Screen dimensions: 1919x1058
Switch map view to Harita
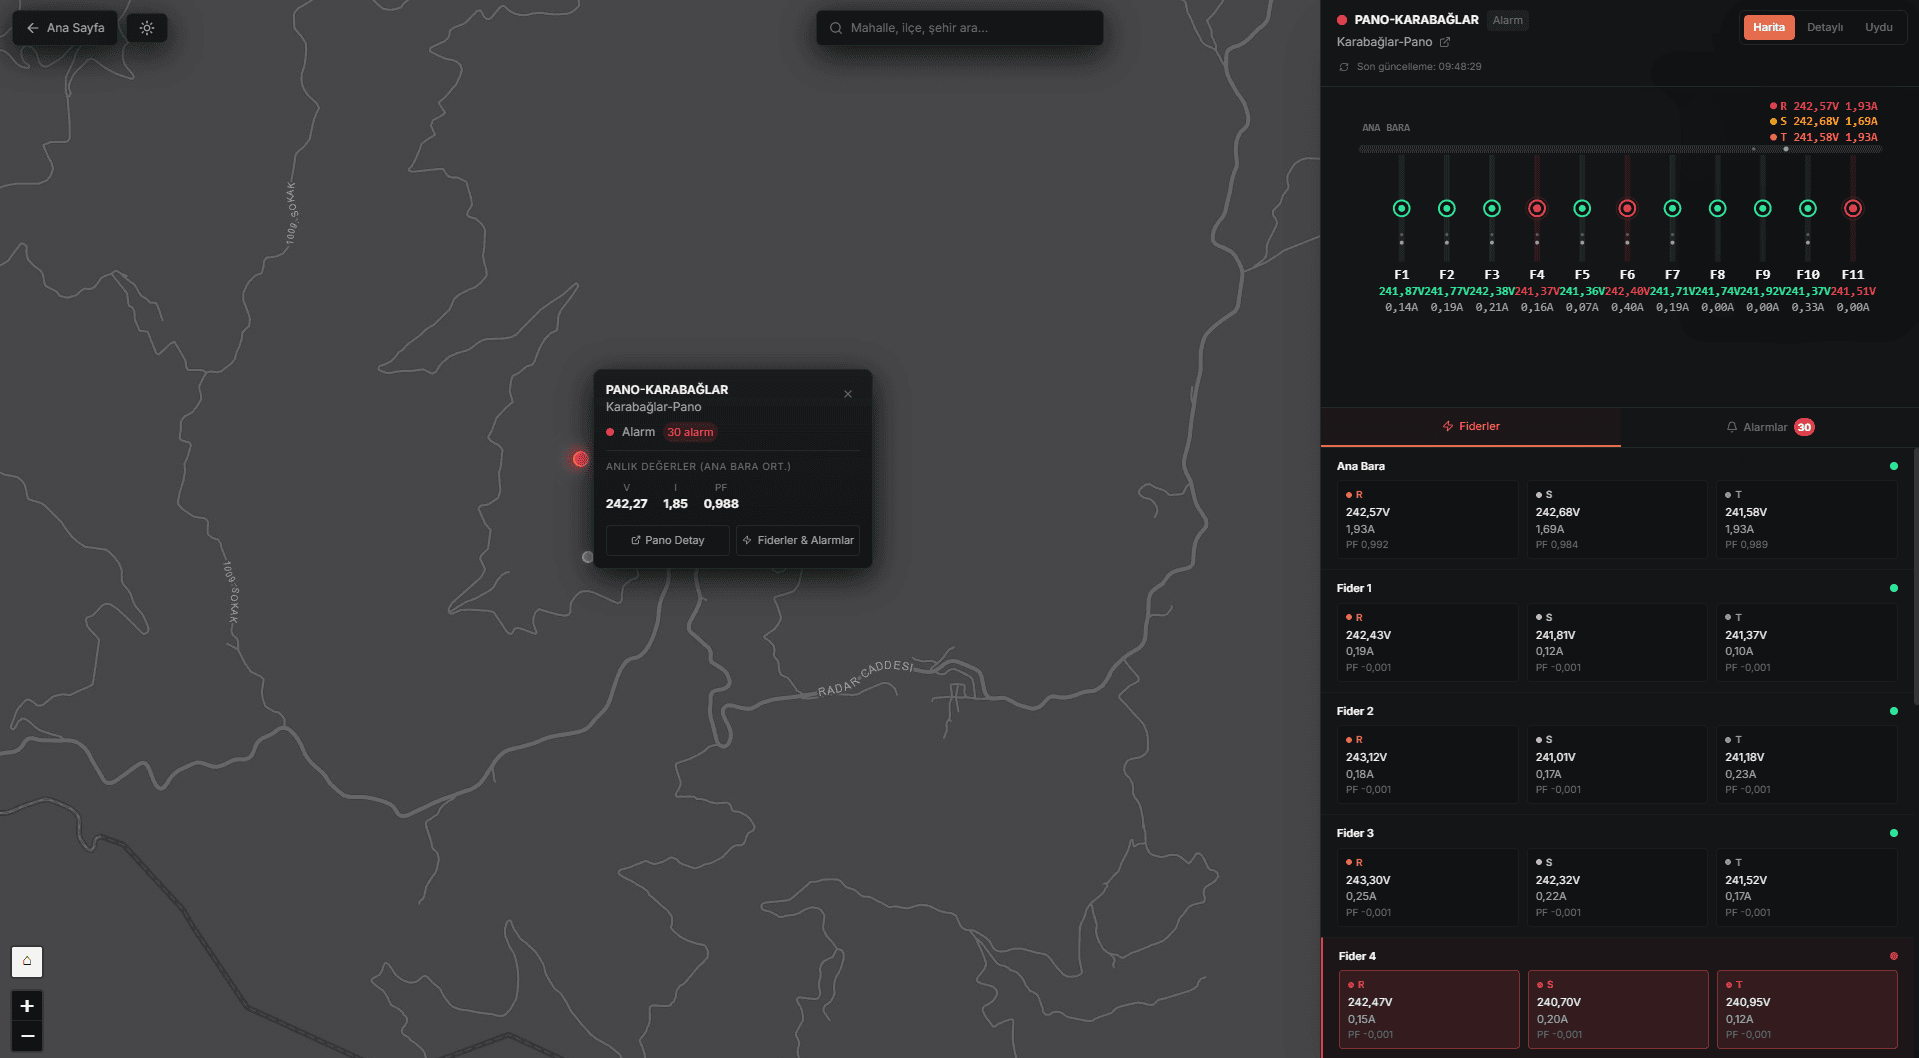(1768, 27)
